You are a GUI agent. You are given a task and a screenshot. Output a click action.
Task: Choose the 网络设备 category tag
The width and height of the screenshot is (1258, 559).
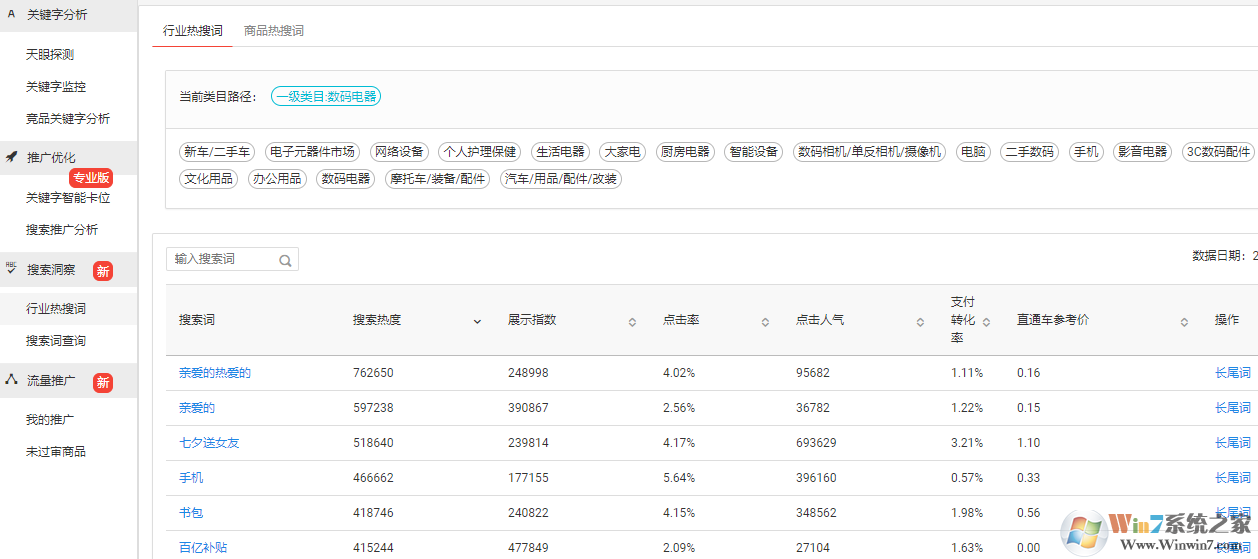pos(399,152)
